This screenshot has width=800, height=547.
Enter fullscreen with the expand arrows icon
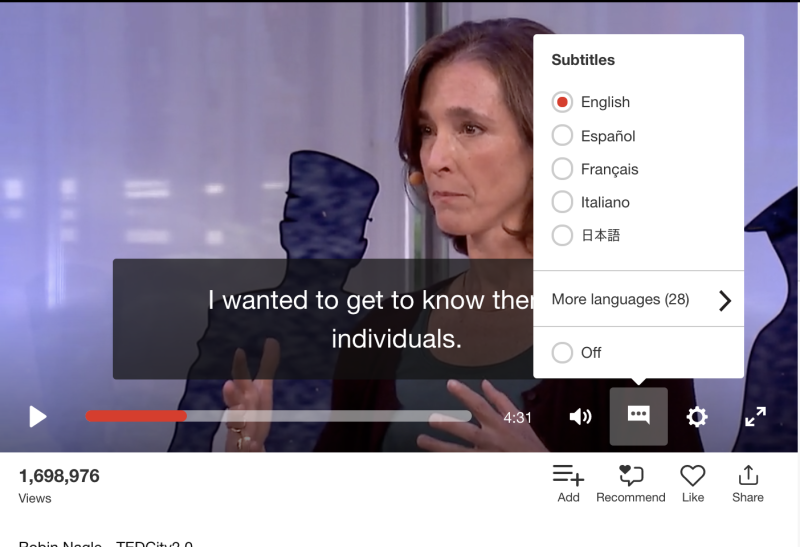[755, 416]
